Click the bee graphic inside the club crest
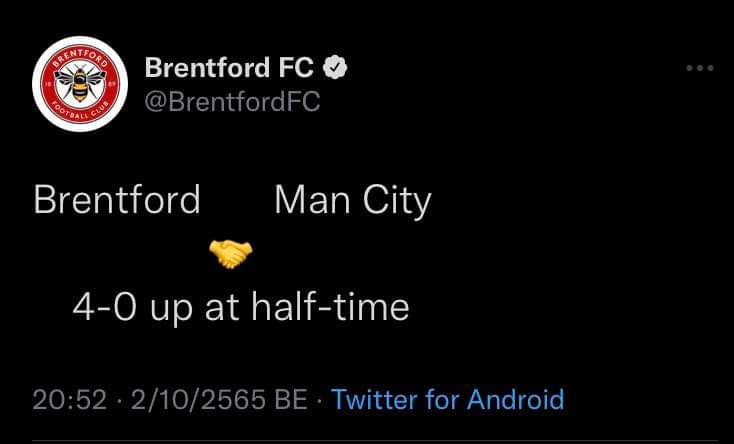Viewport: 734px width, 444px height. click(80, 82)
